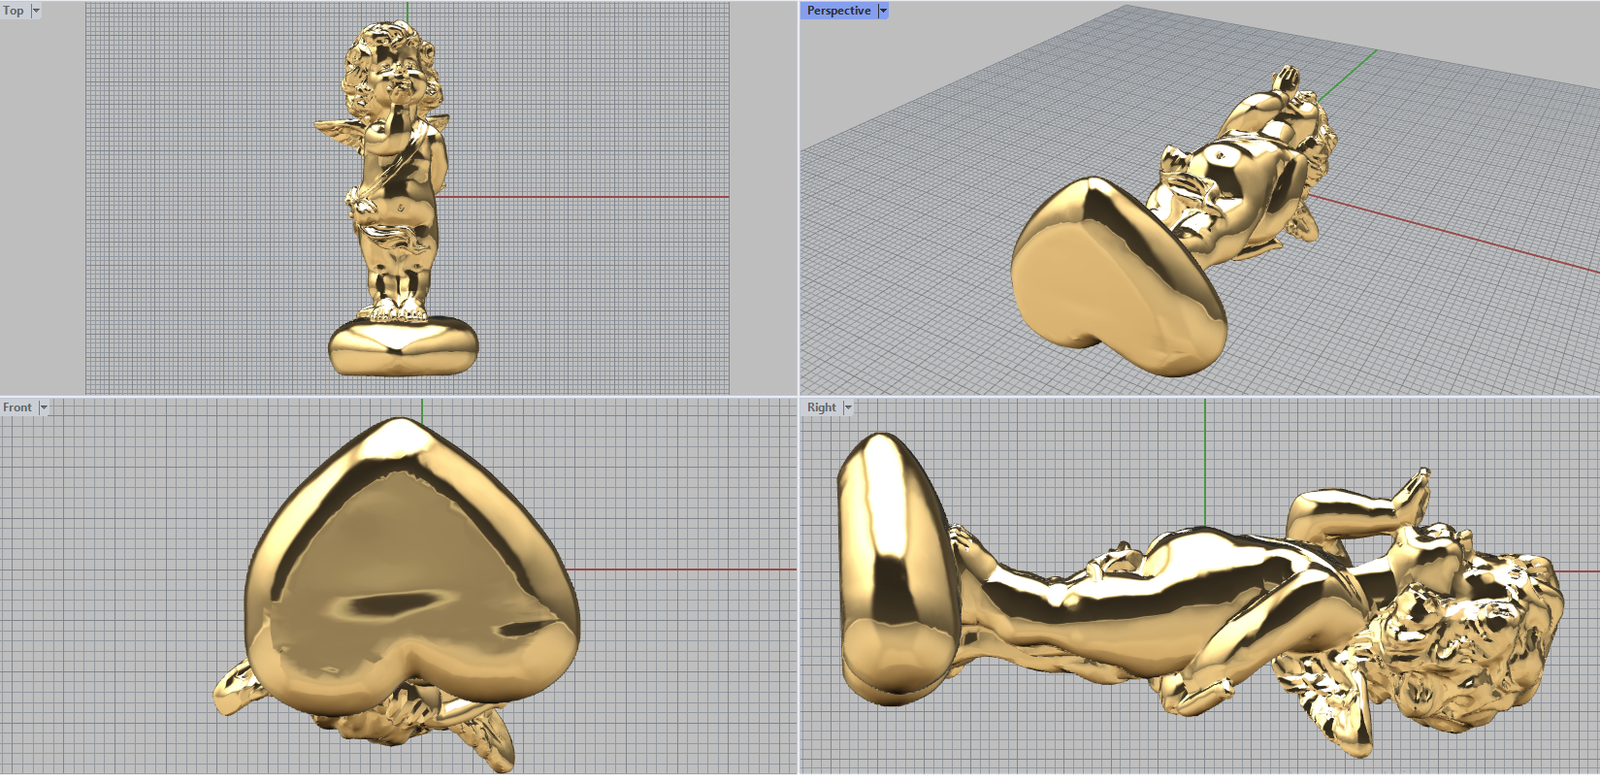Expand the Right viewport dropdown arrow

point(848,408)
